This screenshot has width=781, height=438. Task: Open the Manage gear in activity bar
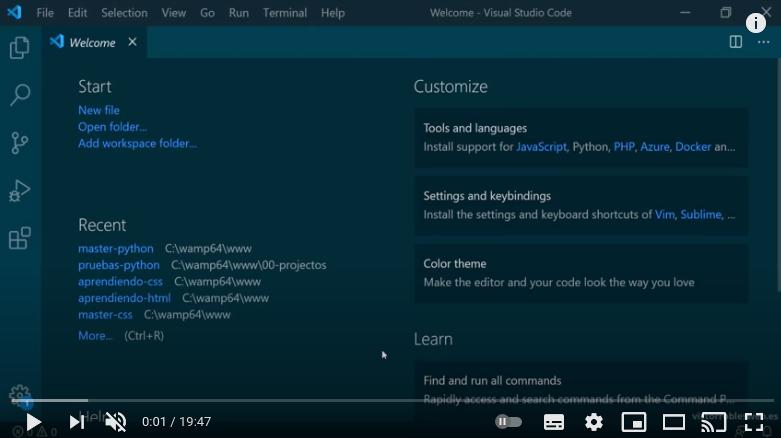coord(20,395)
